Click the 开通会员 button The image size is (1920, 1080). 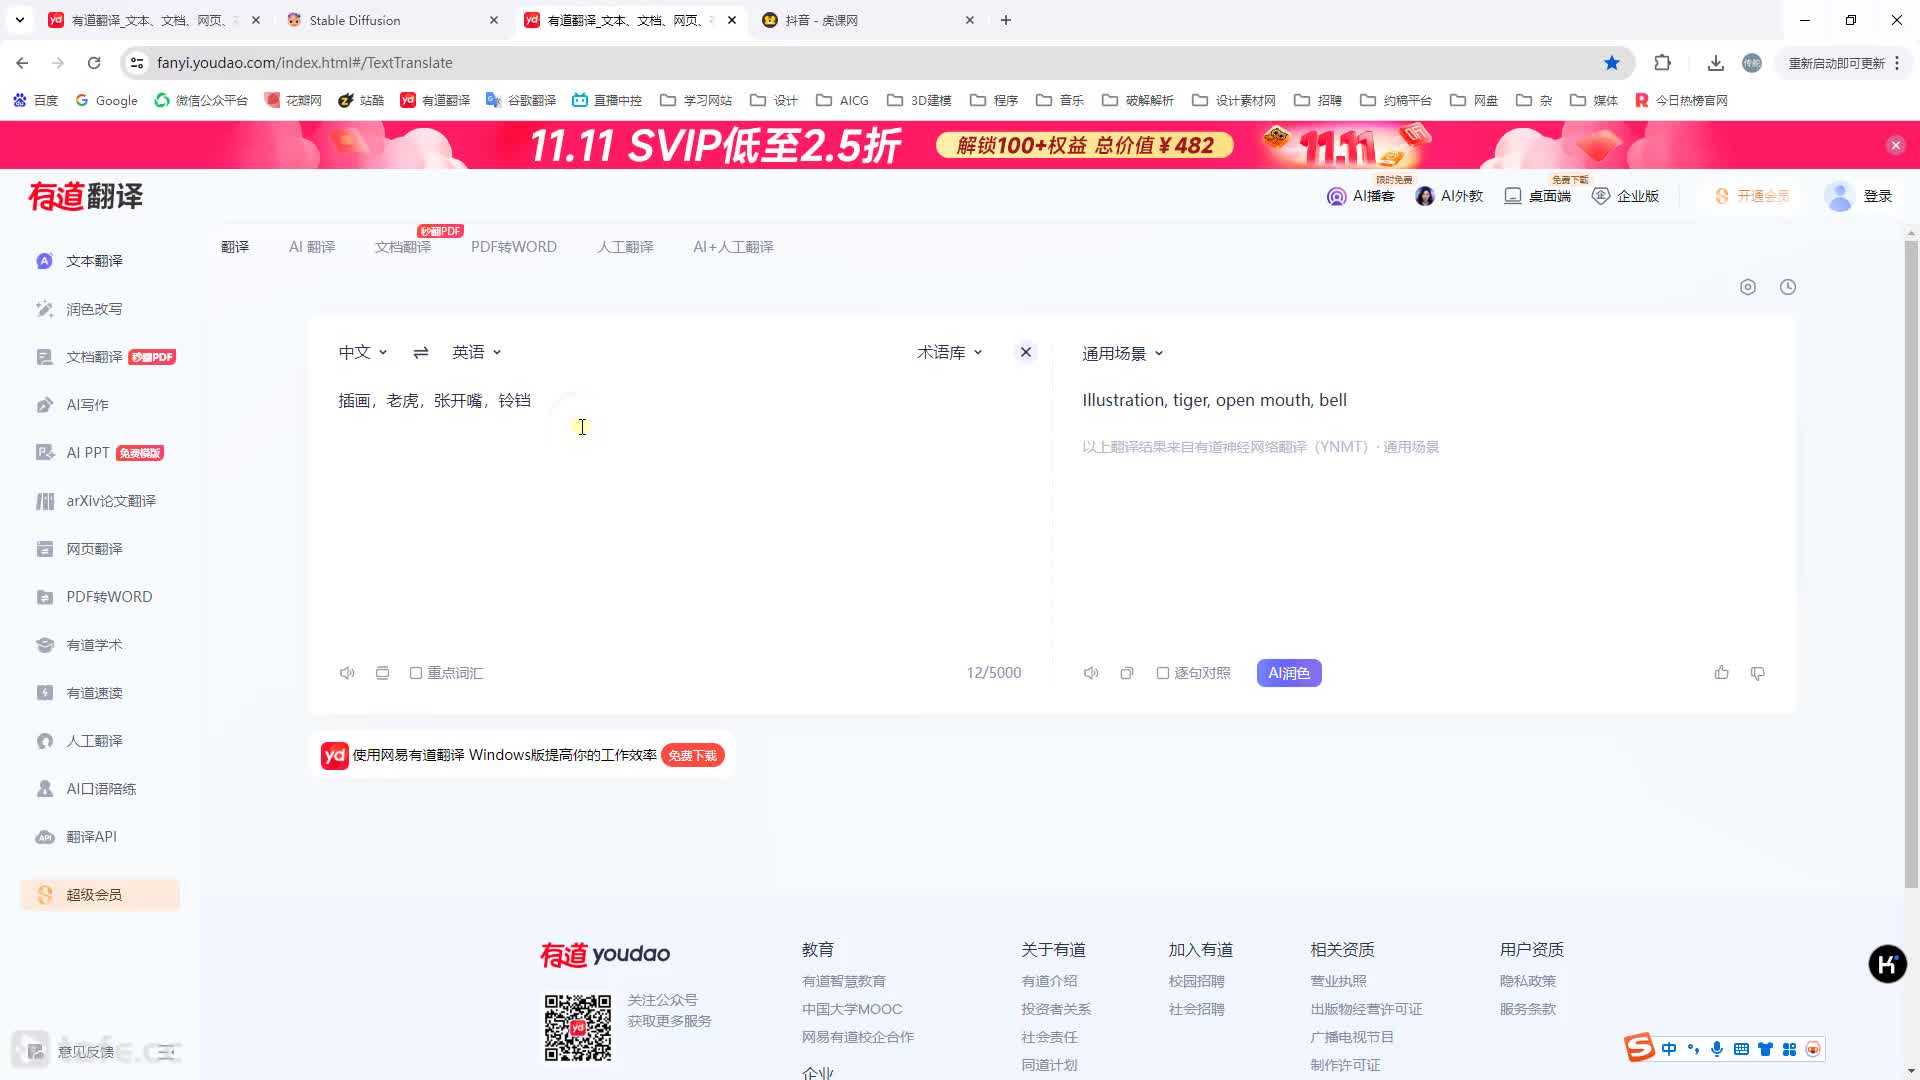[x=1753, y=196]
